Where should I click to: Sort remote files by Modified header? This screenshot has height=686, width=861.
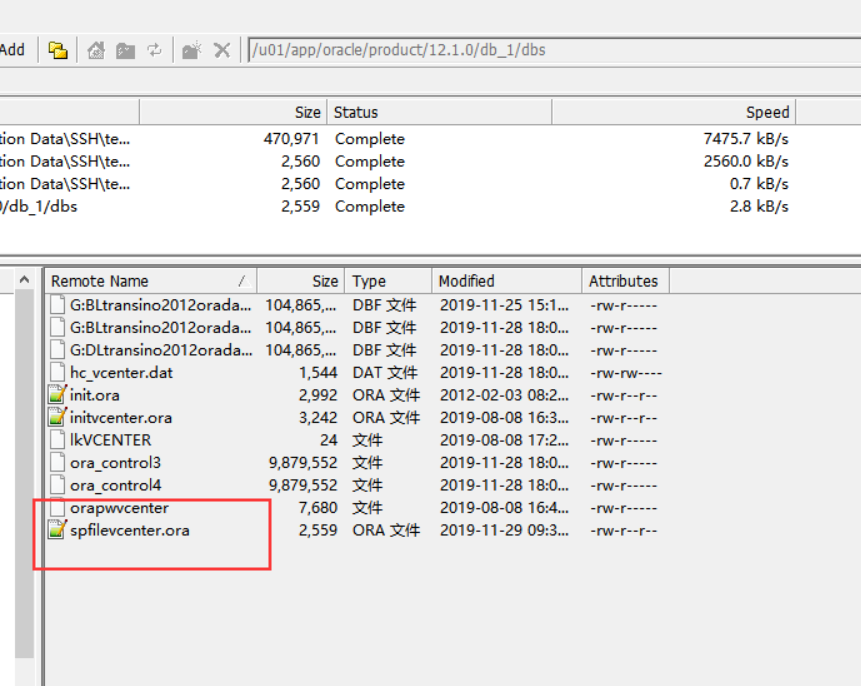507,281
